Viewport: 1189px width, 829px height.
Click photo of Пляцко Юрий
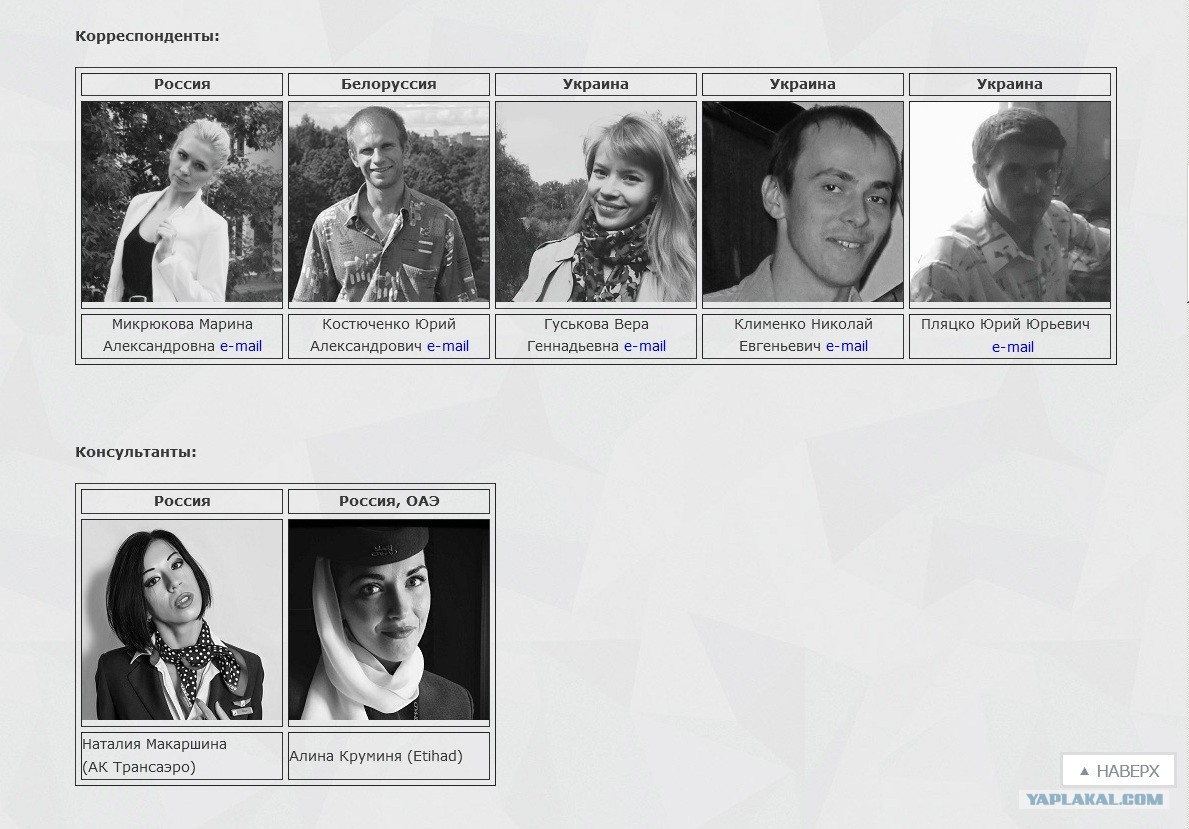[x=1010, y=202]
